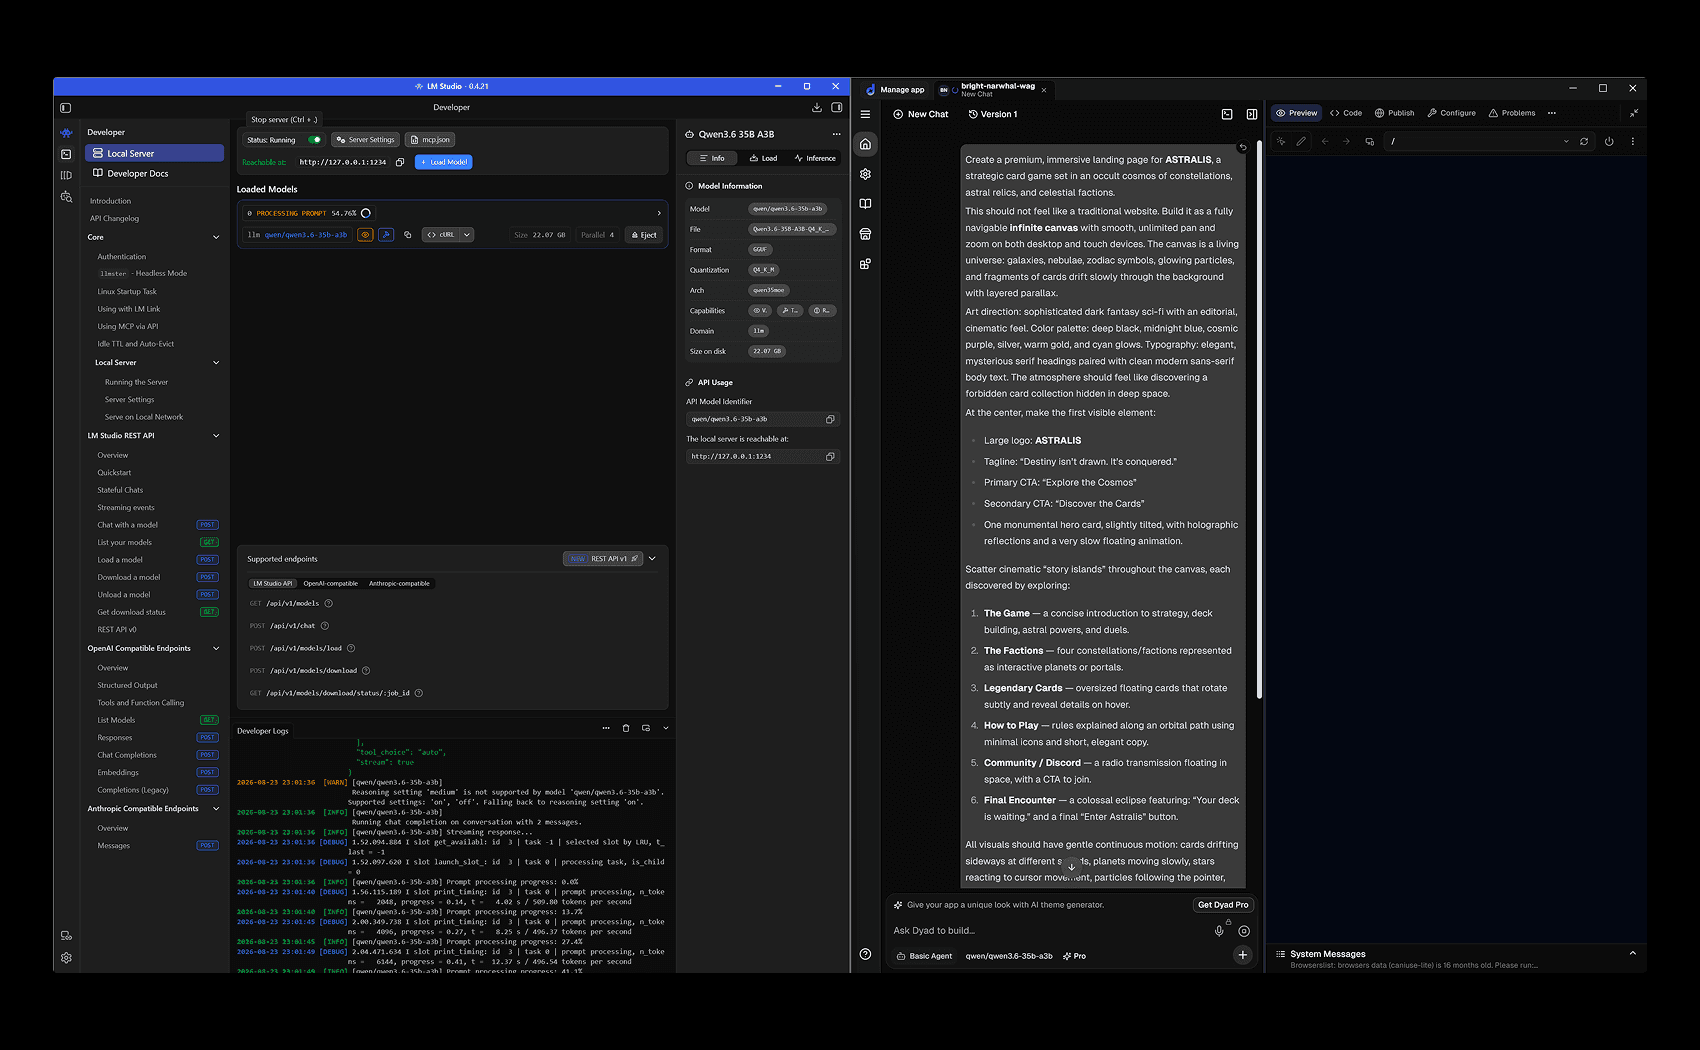Expand the System Messages panel
The height and width of the screenshot is (1050, 1700).
pos(1632,954)
